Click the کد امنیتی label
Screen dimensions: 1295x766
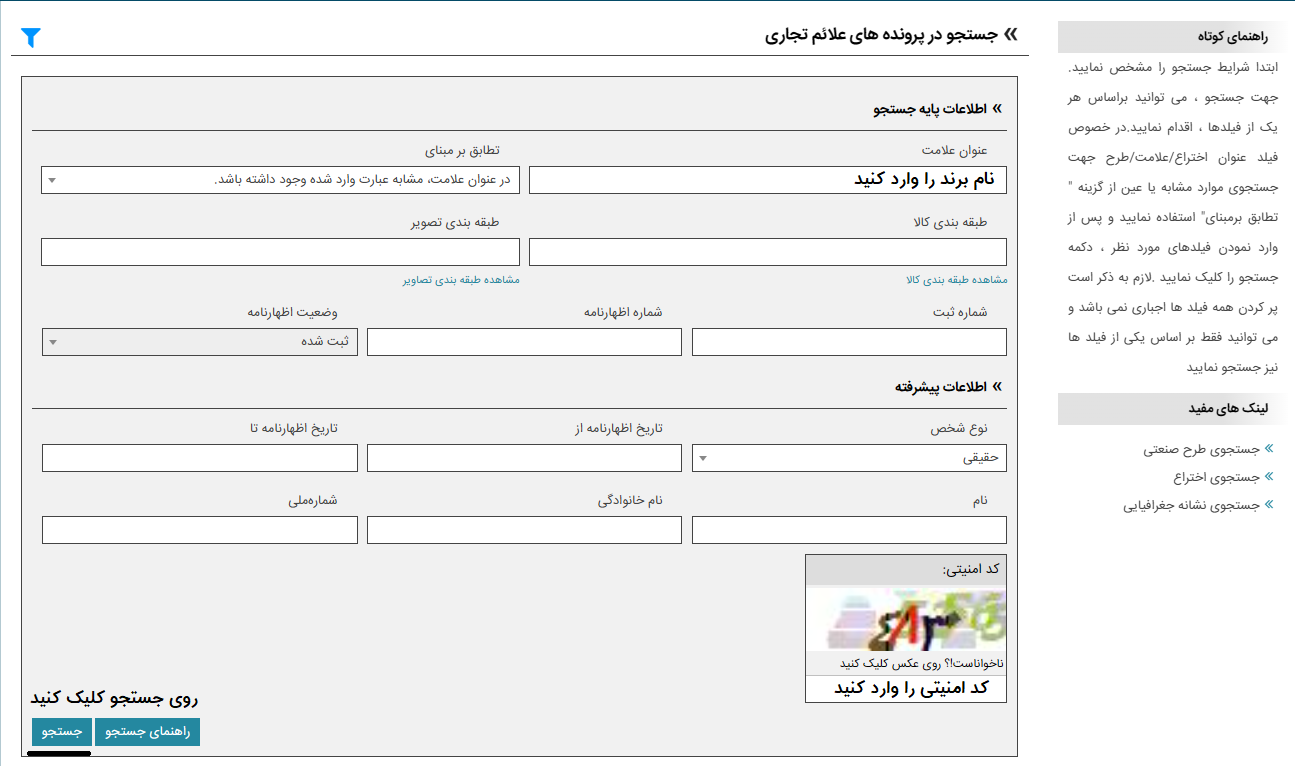[x=971, y=569]
